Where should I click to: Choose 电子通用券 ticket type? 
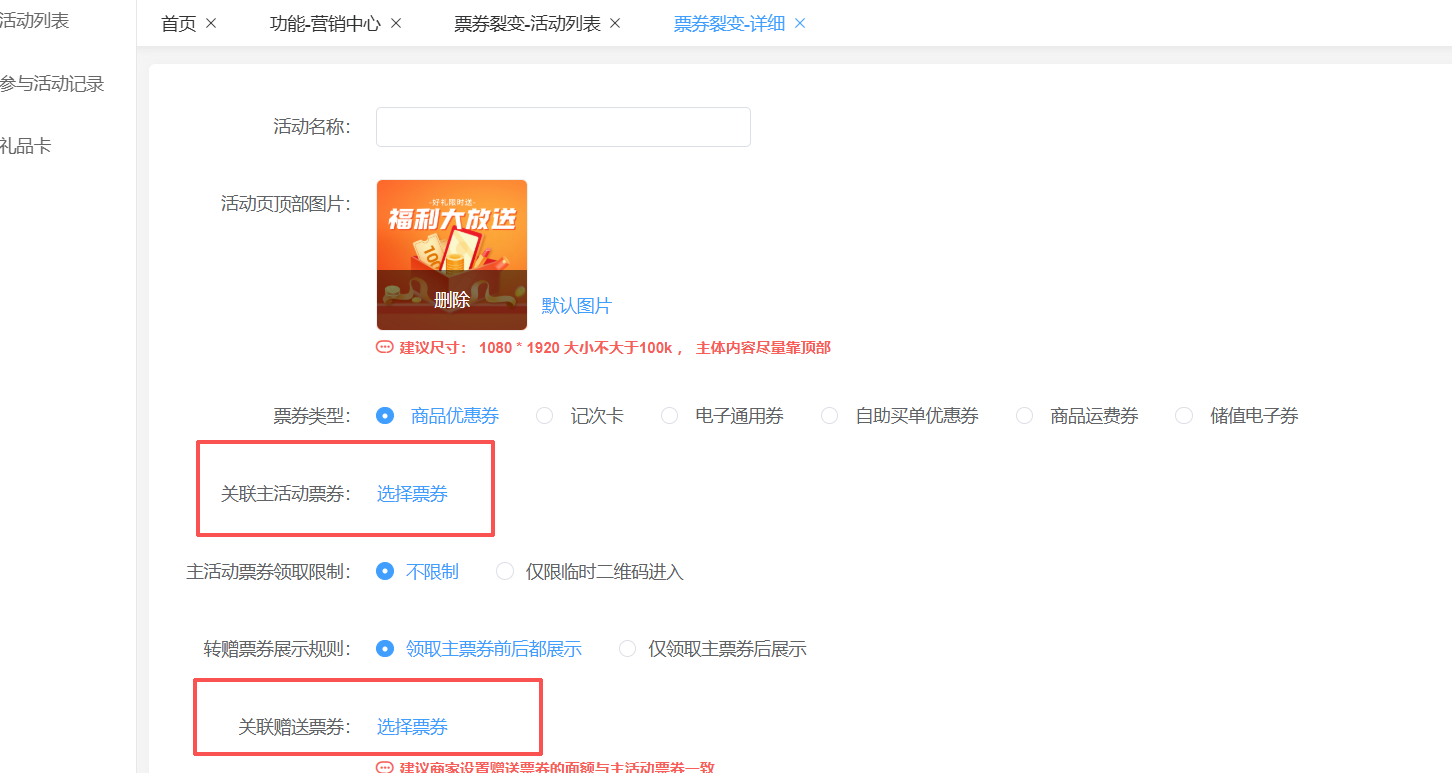(x=670, y=416)
